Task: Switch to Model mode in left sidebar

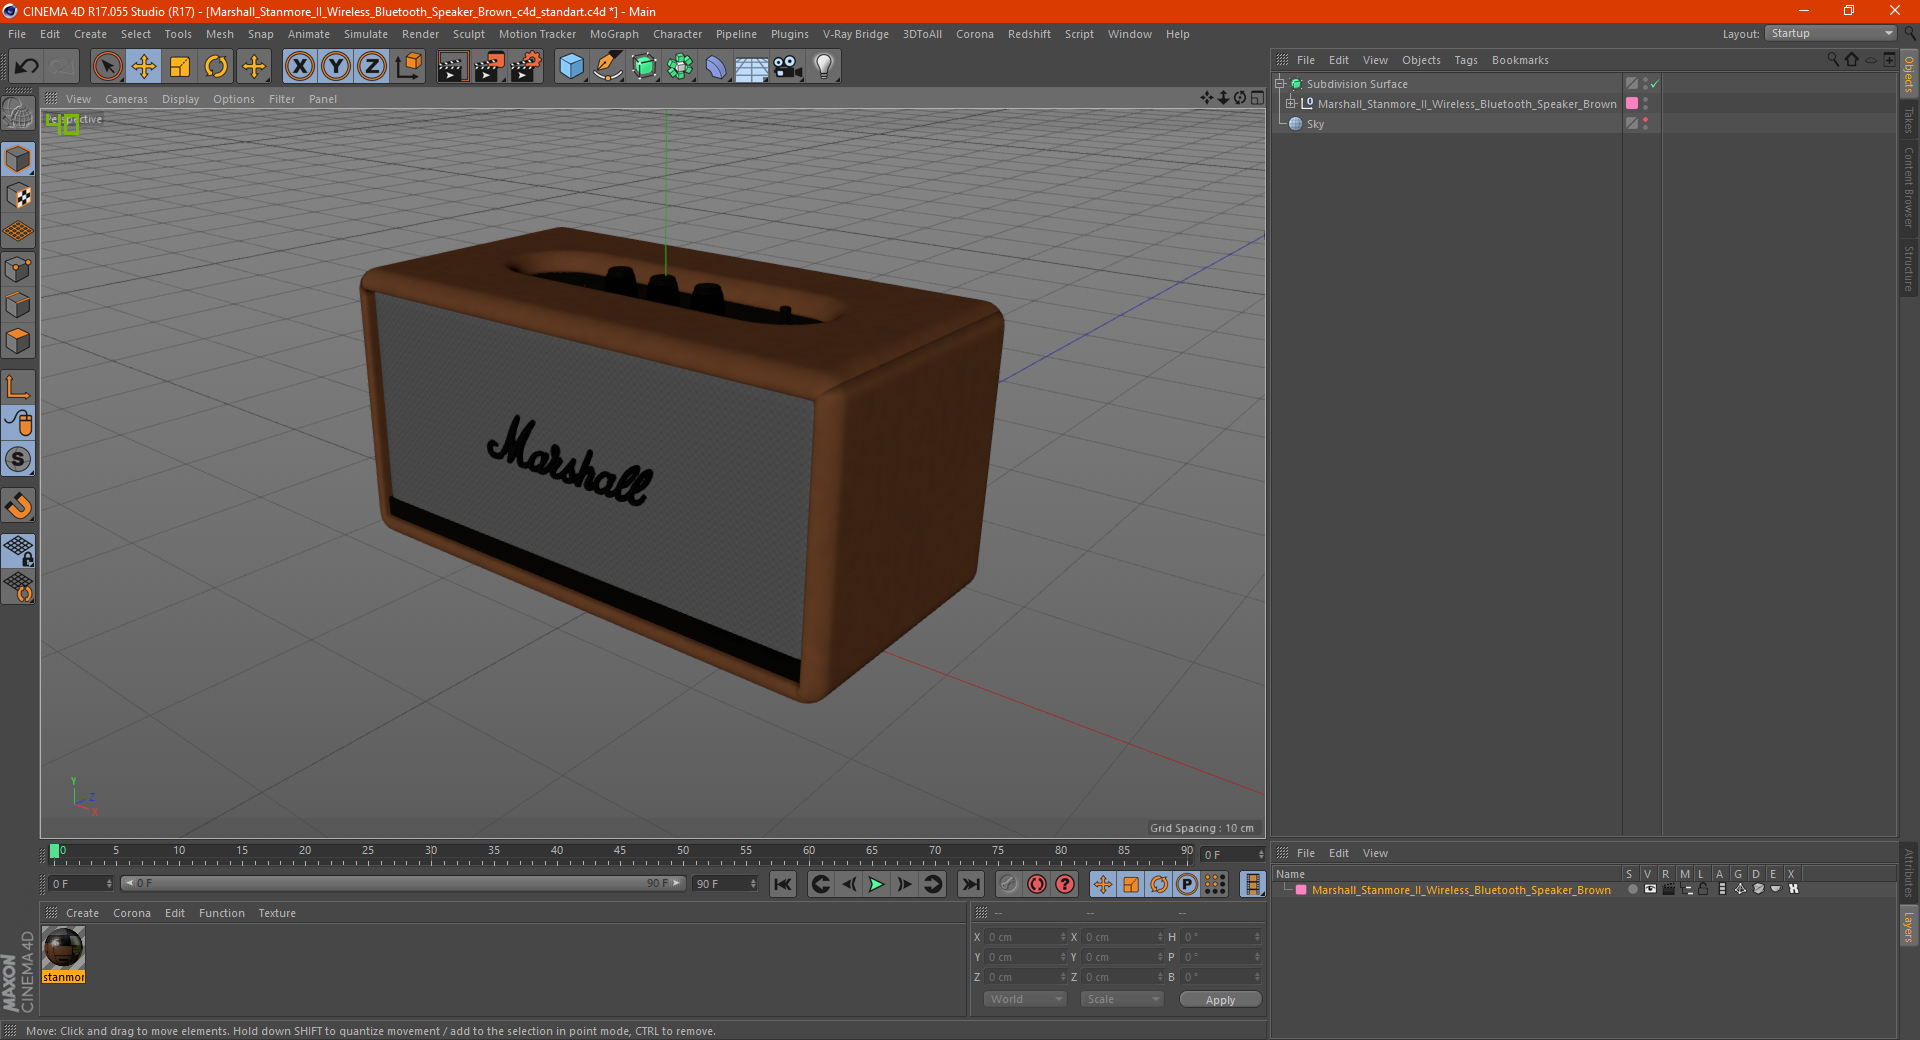Action: tap(19, 159)
